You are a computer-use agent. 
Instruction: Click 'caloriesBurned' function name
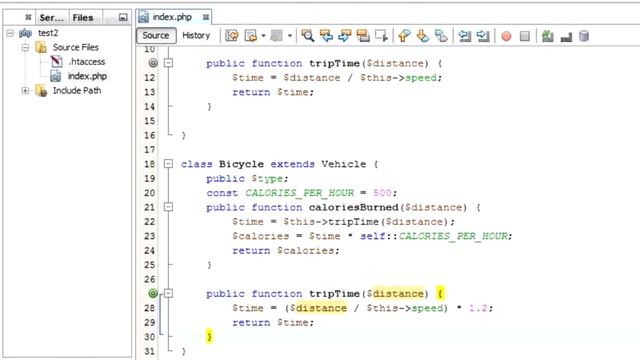point(353,207)
